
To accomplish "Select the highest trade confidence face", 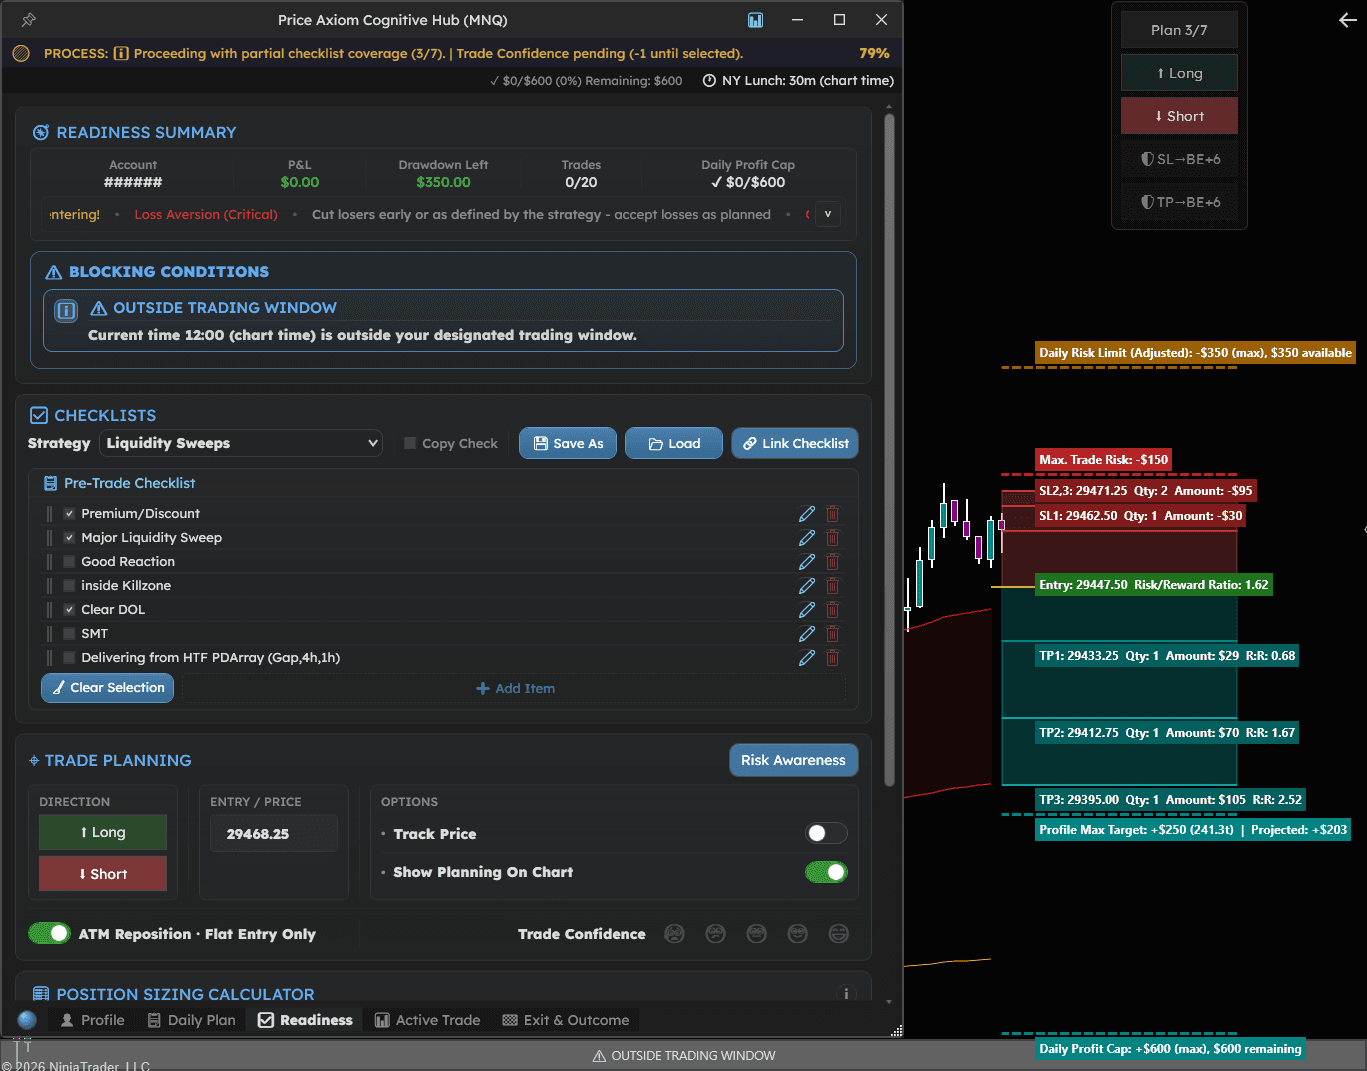I will [x=839, y=933].
